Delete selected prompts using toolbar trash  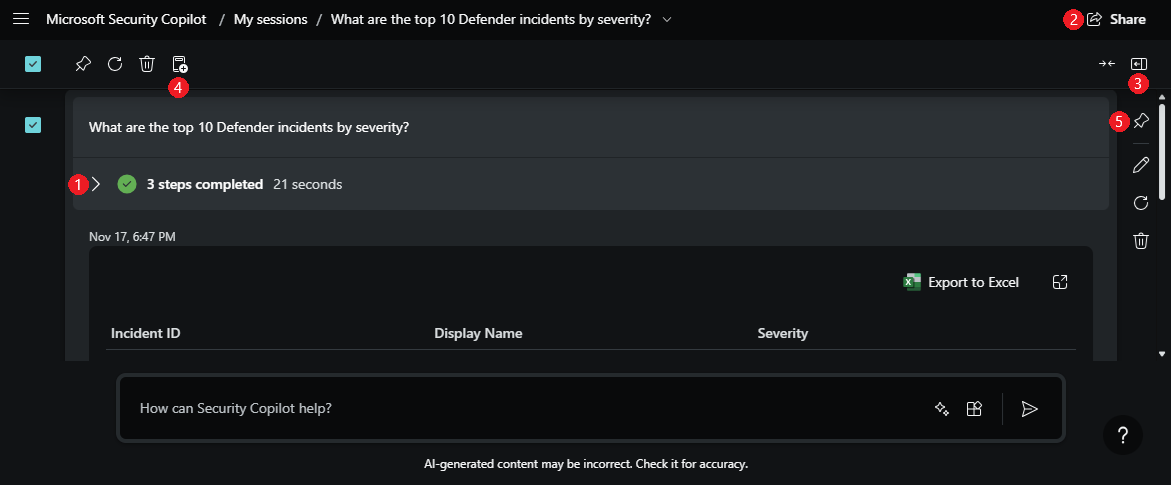(x=147, y=64)
